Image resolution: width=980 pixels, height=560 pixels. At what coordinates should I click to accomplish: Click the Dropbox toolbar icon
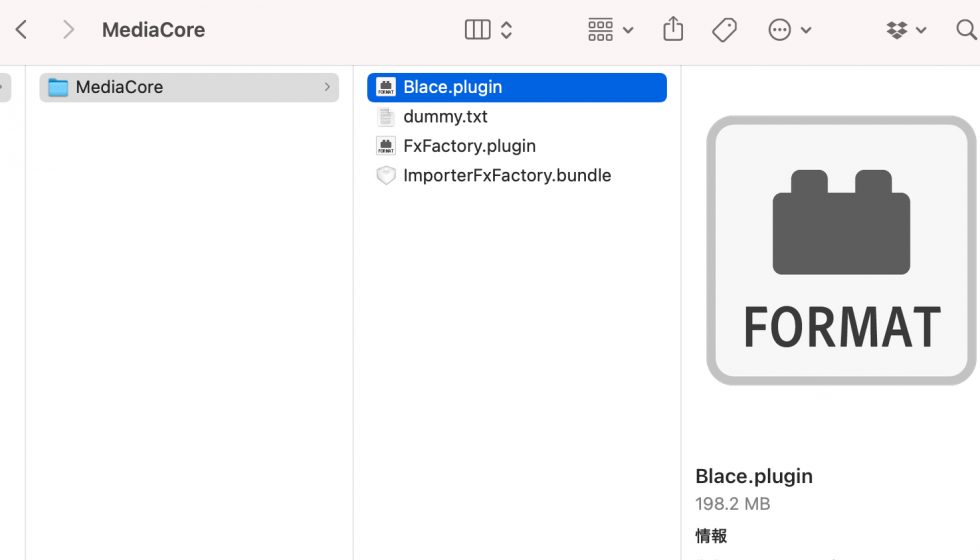[x=897, y=29]
